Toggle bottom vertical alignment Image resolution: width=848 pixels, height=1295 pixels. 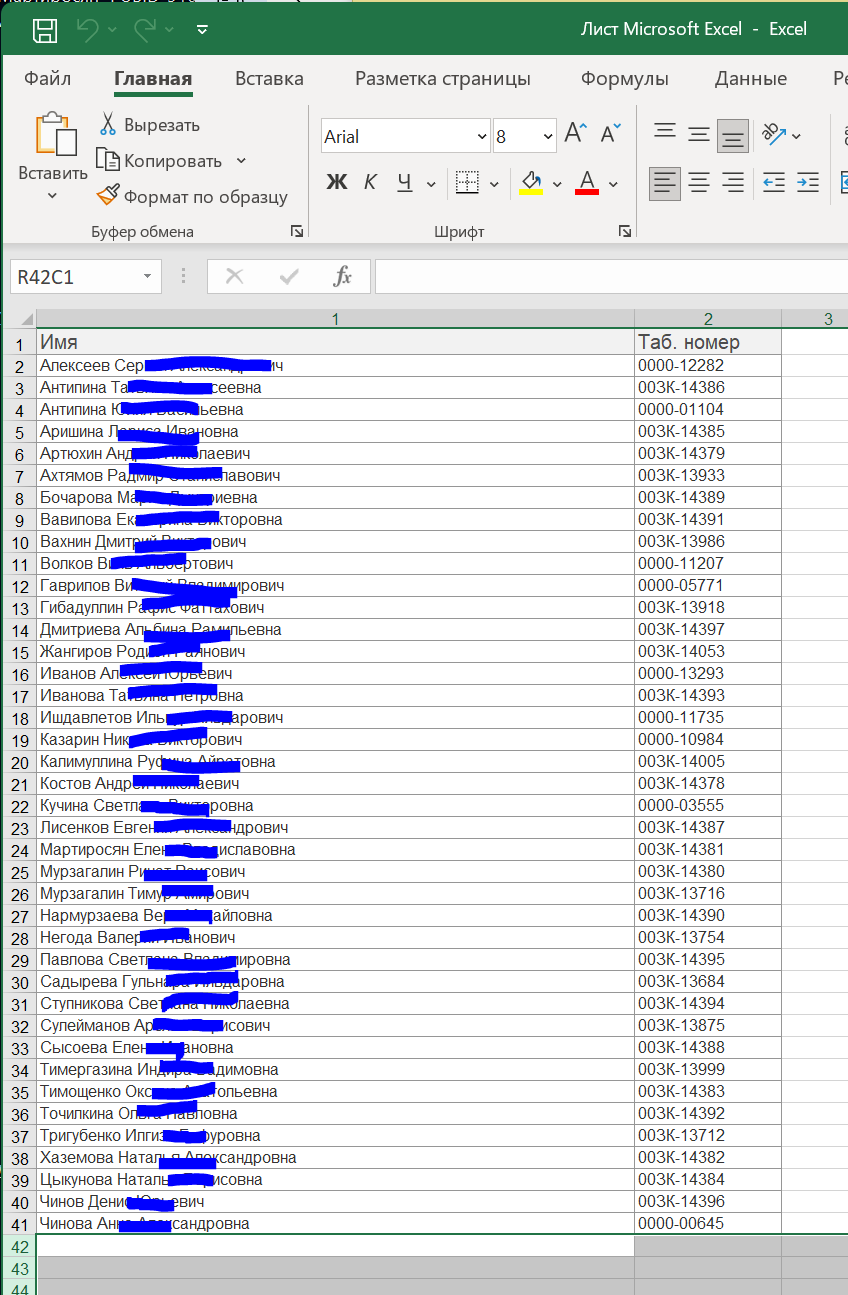click(733, 134)
